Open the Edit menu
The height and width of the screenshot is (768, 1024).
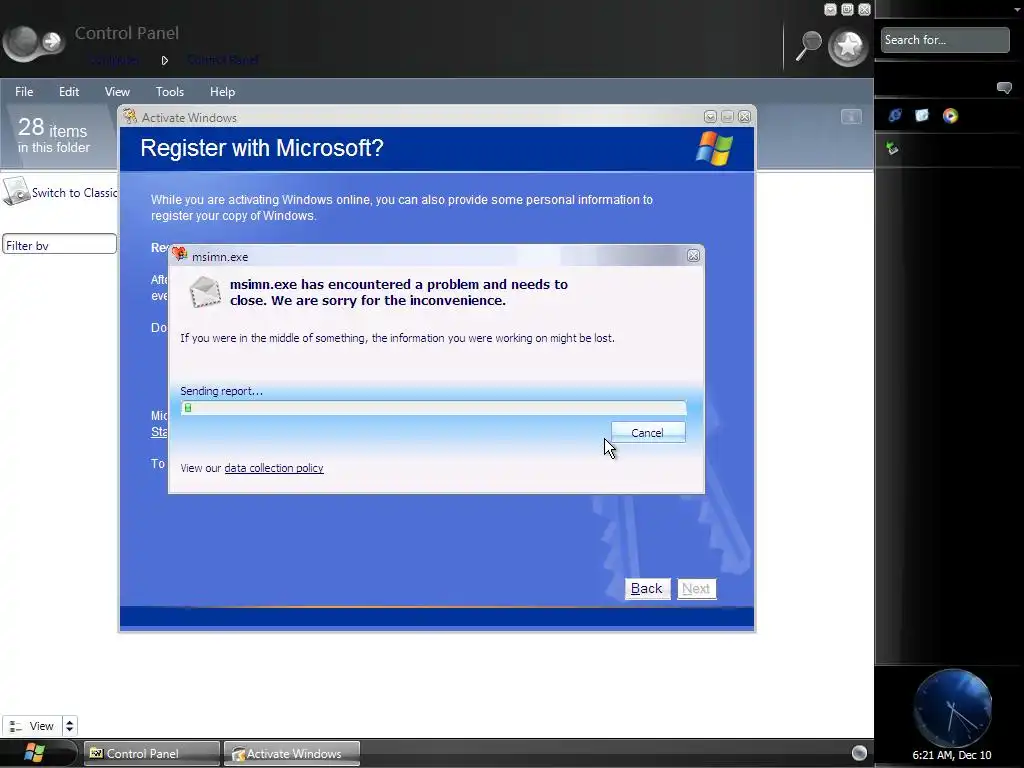[x=69, y=92]
